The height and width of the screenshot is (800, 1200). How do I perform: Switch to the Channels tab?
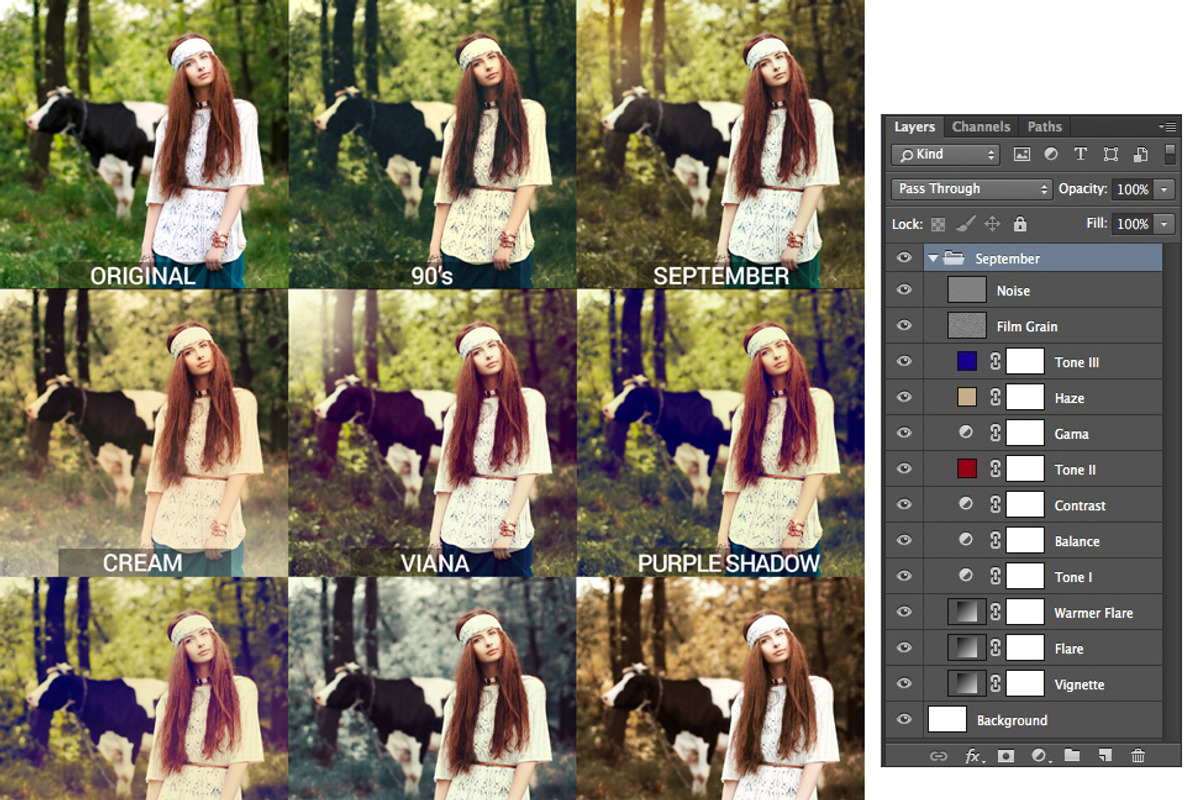coord(981,127)
